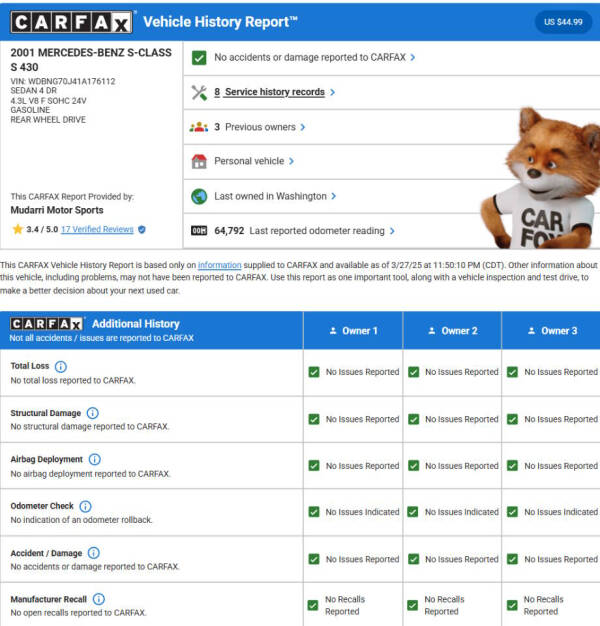Screen dimensions: 600x626
Task: Click the '4.3L V8 F SOHC 24V' engine spec
Action: point(48,101)
